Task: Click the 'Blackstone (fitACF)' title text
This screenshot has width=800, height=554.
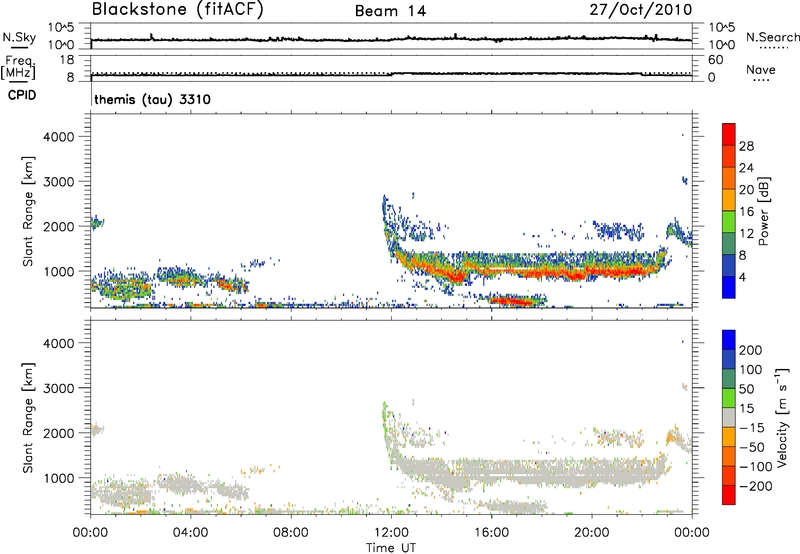Action: [178, 9]
